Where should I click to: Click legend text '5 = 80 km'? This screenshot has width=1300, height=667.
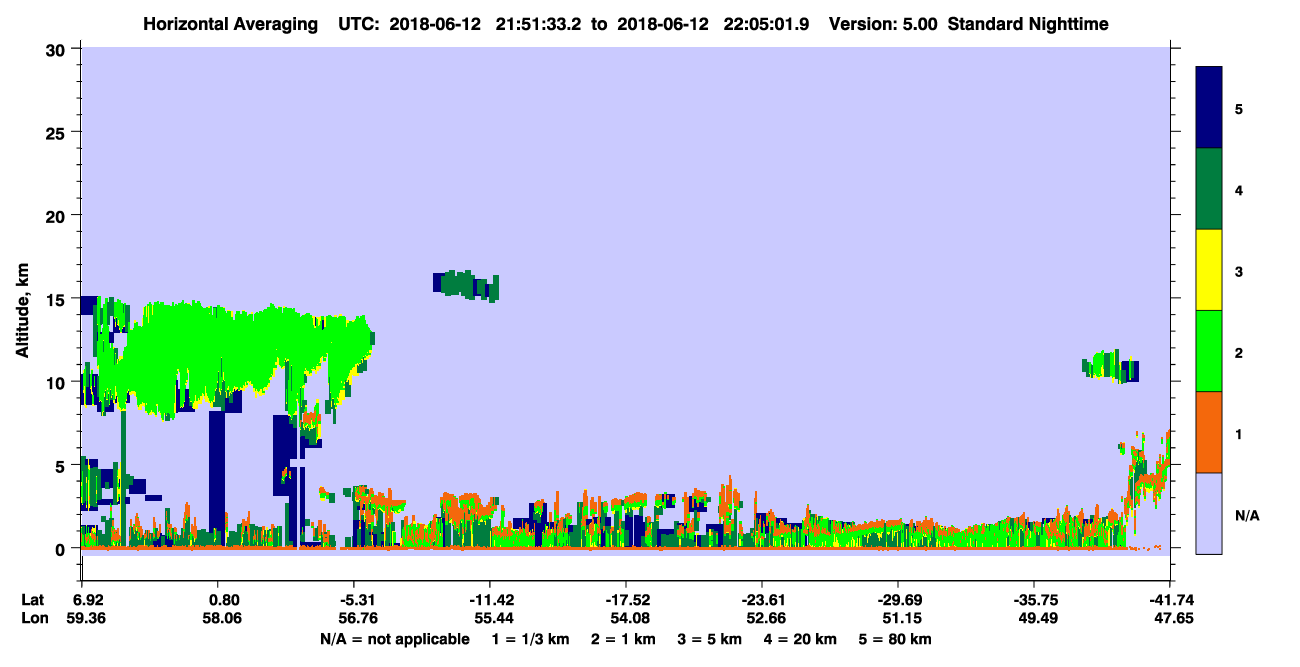coord(896,639)
